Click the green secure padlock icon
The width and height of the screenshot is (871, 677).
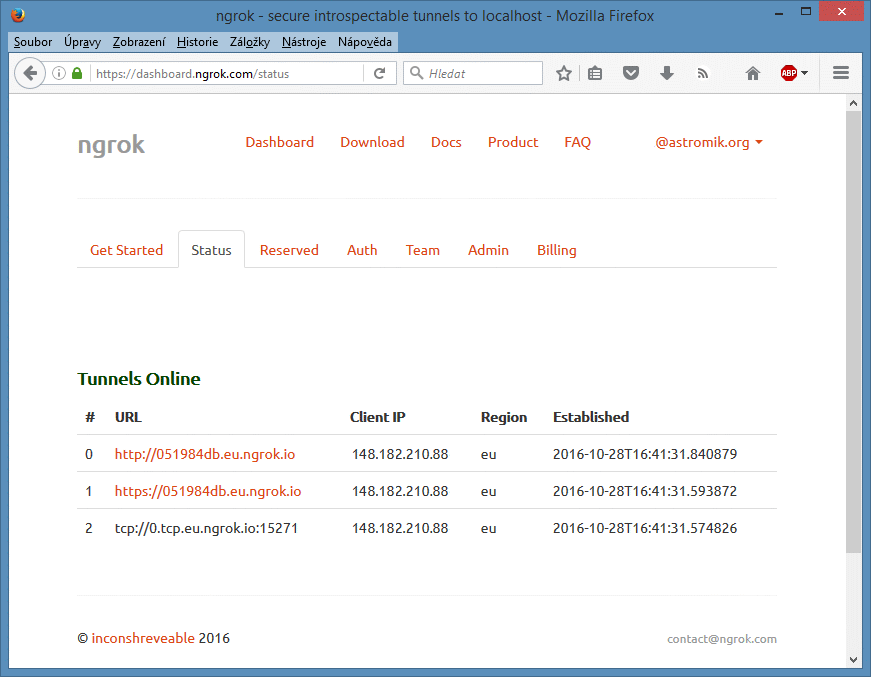[77, 73]
